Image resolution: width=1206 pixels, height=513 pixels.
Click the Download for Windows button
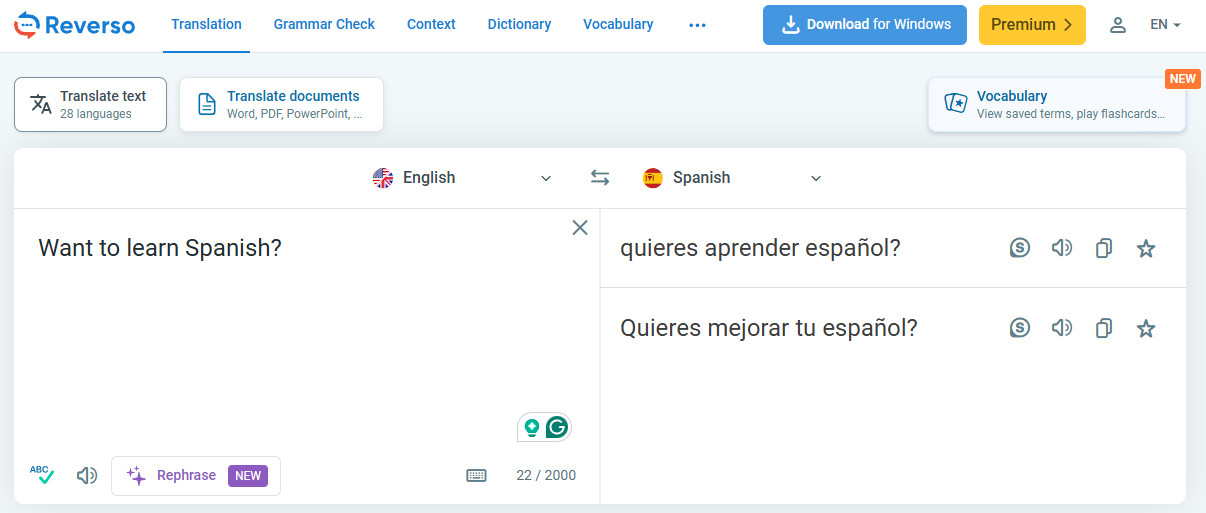864,25
